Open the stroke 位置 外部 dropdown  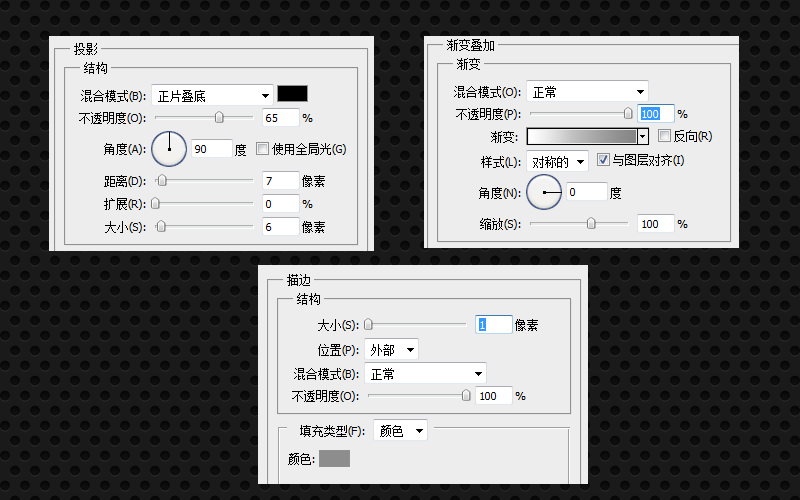[x=391, y=349]
